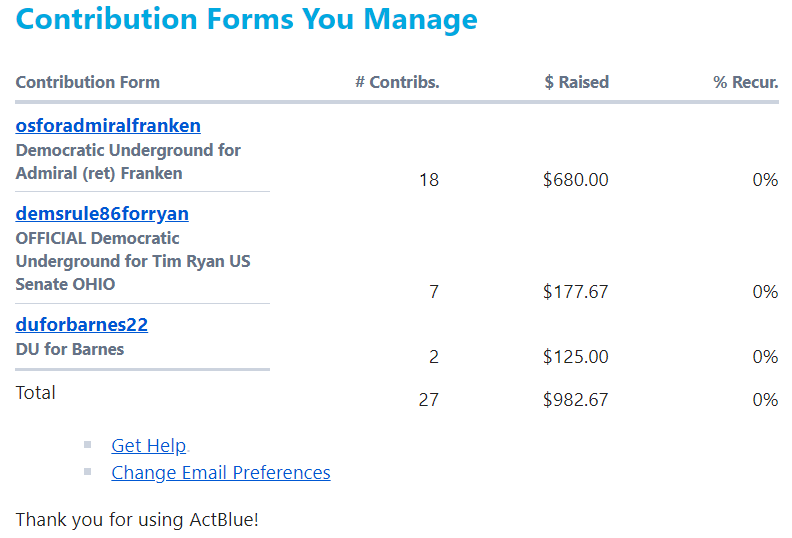The image size is (792, 538).
Task: Click the Get Help link
Action: [149, 446]
